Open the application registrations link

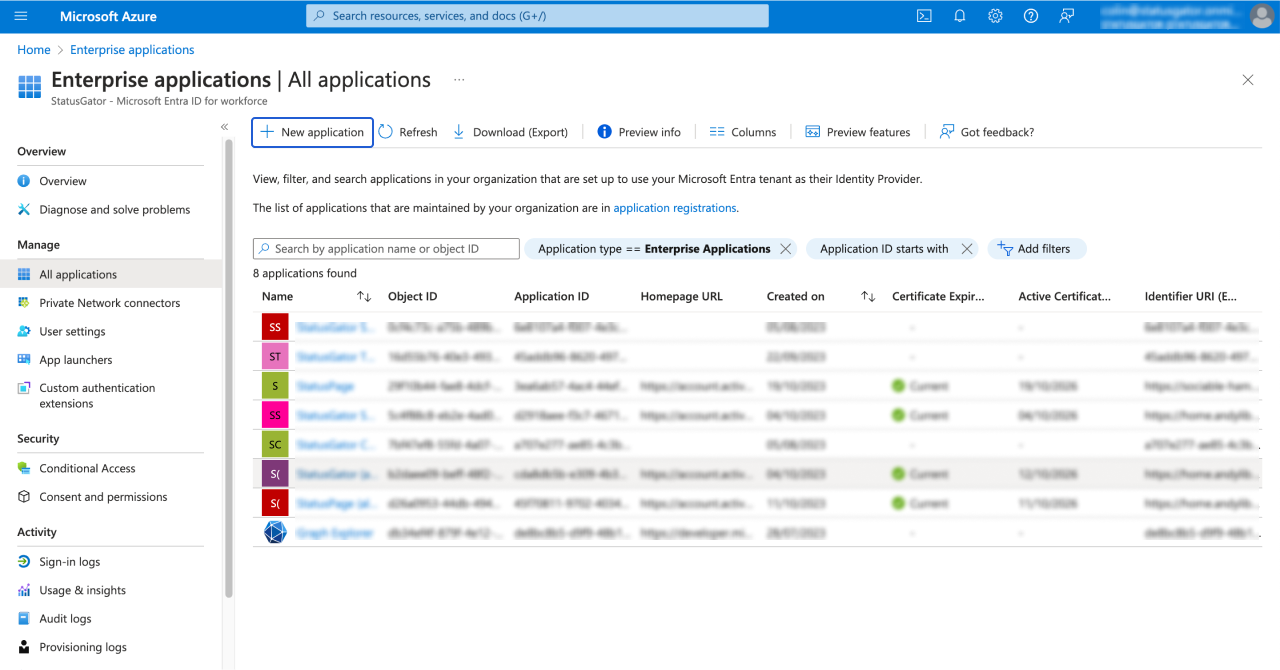point(675,208)
